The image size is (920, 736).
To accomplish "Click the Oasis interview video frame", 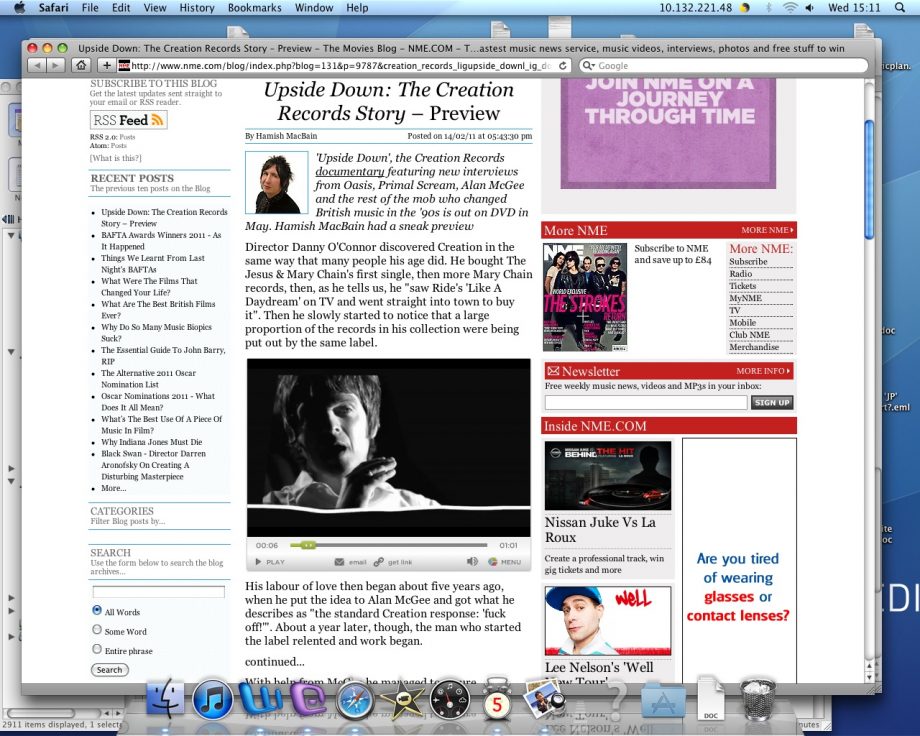I will (x=388, y=447).
